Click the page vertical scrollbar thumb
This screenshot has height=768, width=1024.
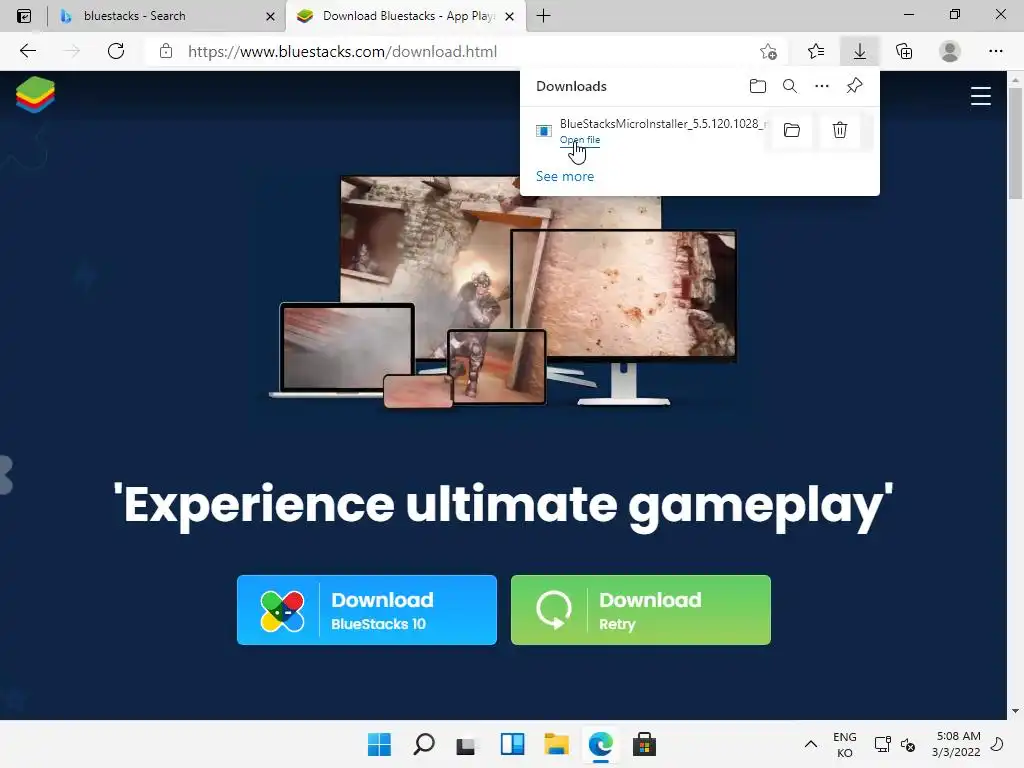pos(1015,144)
